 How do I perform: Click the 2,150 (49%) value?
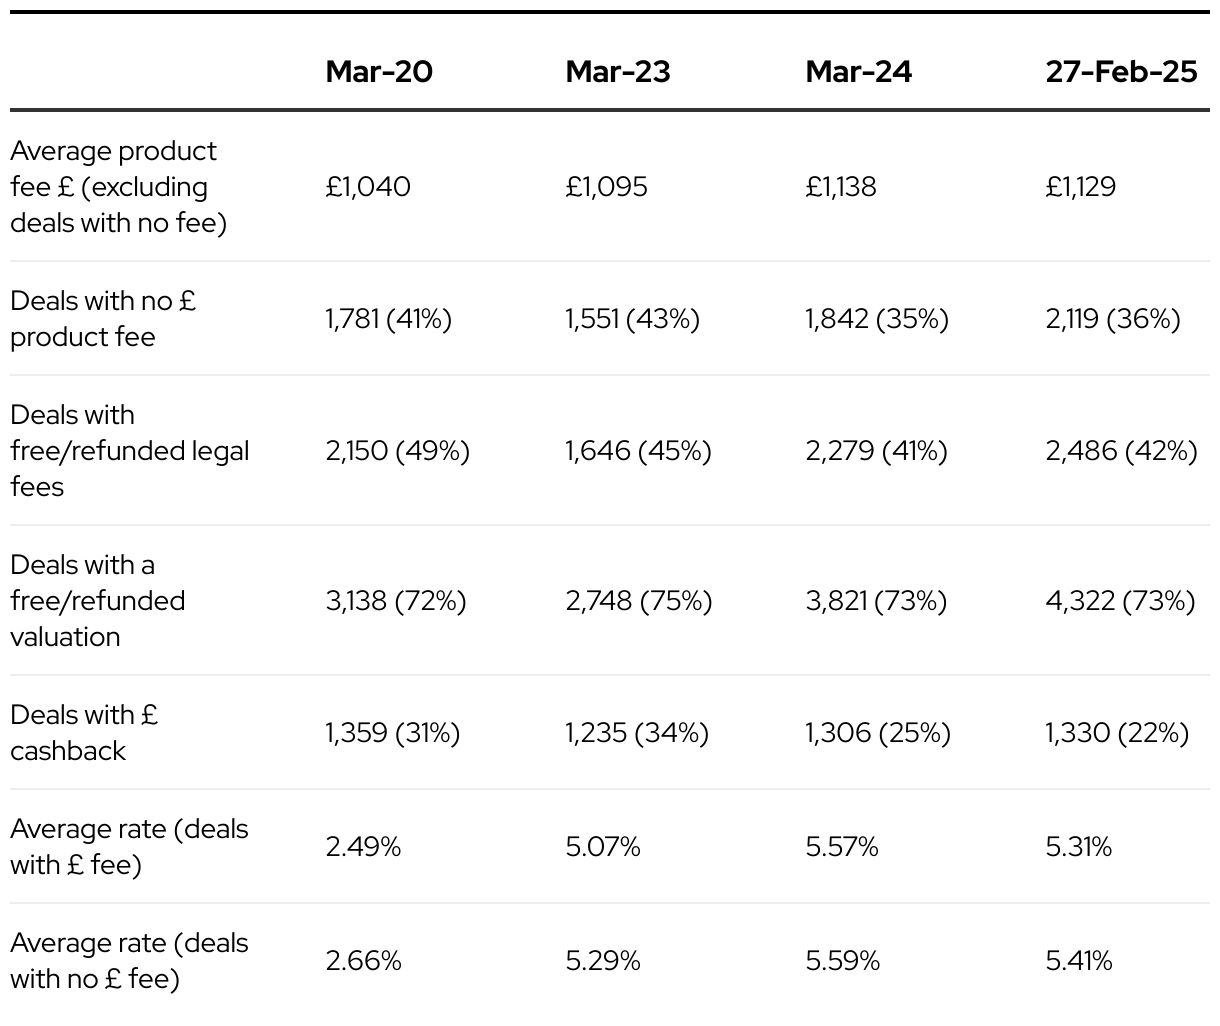click(x=398, y=451)
